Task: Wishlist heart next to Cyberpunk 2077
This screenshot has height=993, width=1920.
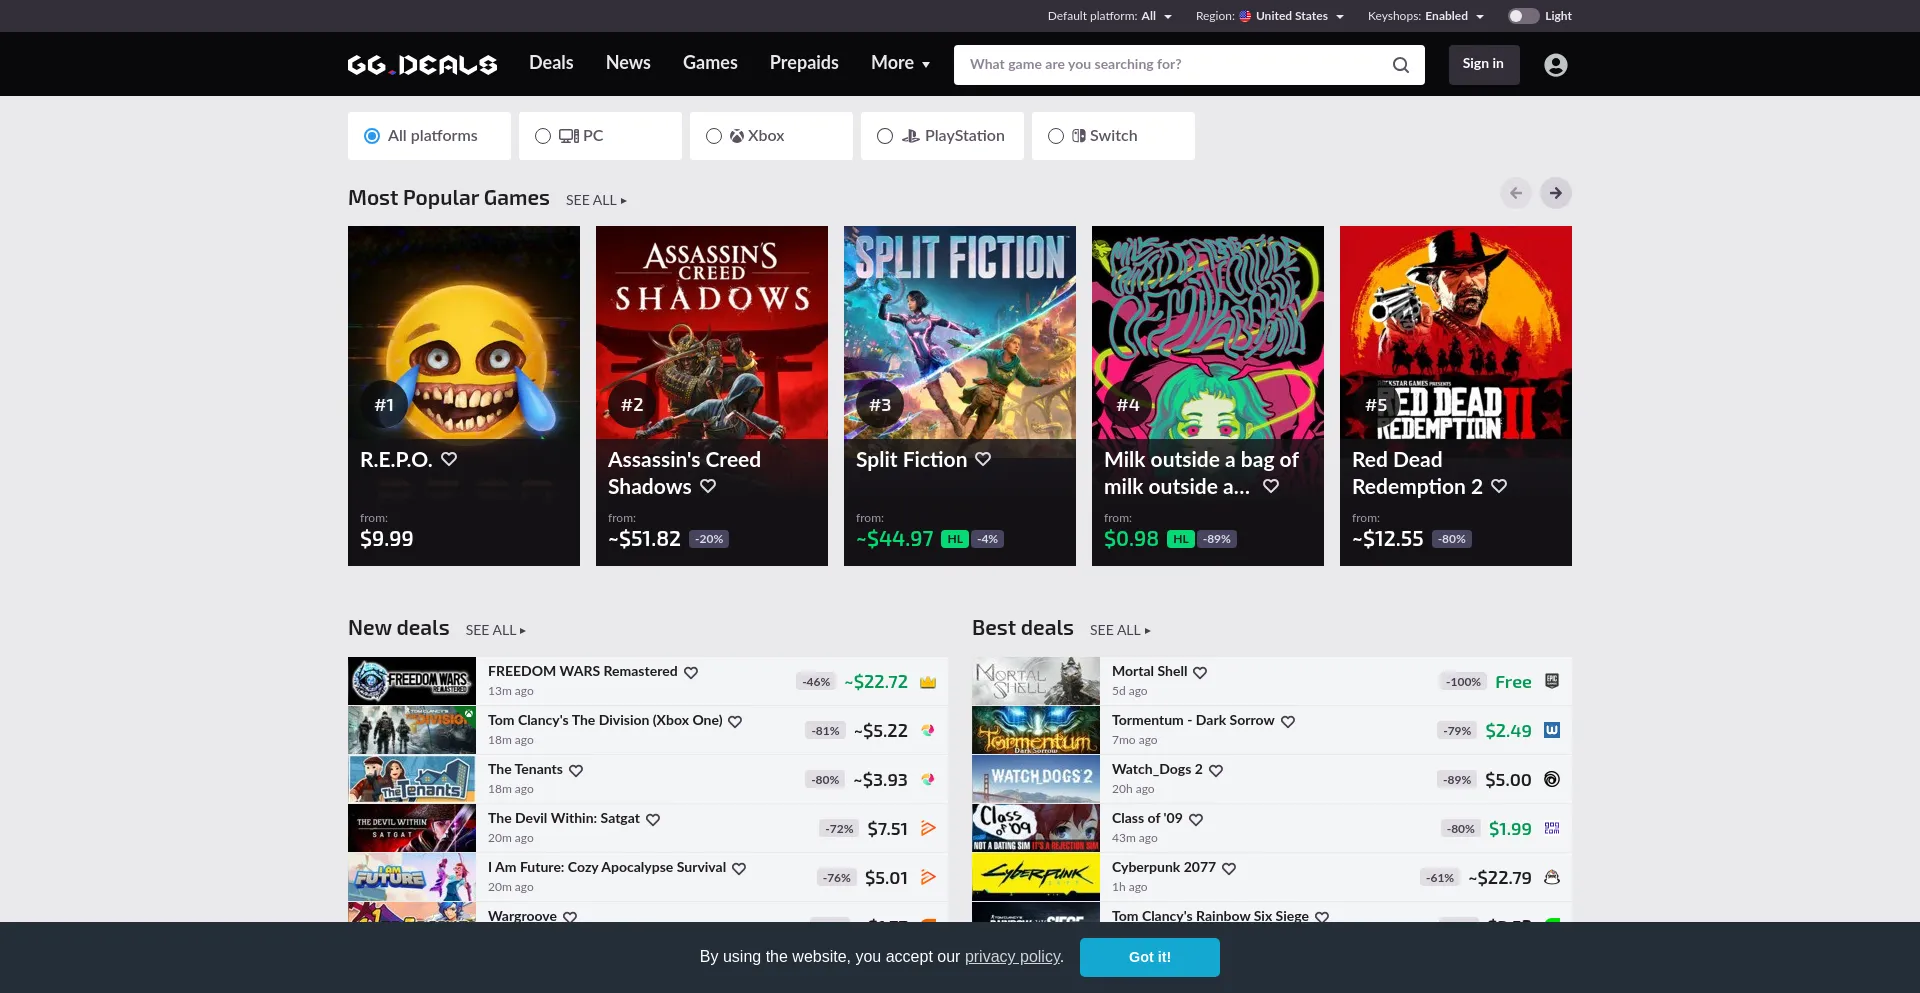Action: point(1229,868)
